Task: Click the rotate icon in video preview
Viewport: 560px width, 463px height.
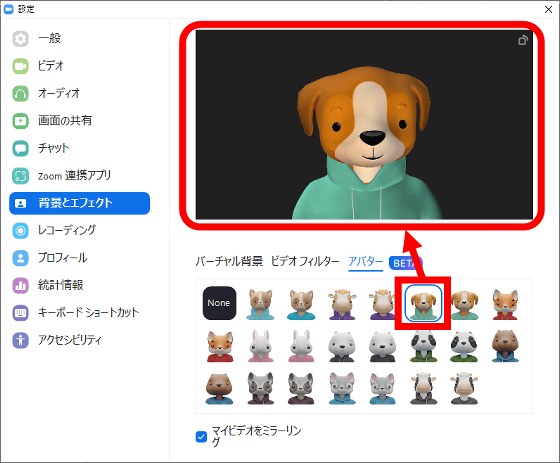Action: pyautogui.click(x=522, y=40)
